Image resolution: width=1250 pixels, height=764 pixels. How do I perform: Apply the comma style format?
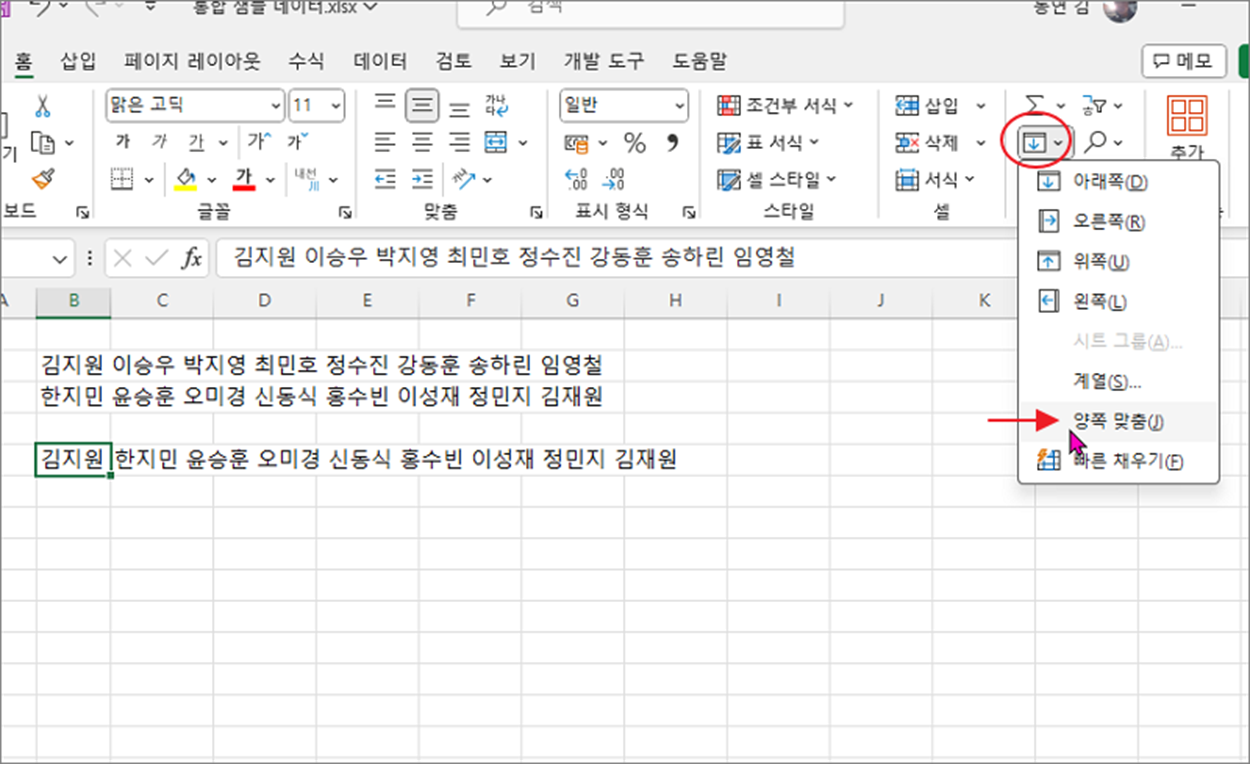click(672, 142)
